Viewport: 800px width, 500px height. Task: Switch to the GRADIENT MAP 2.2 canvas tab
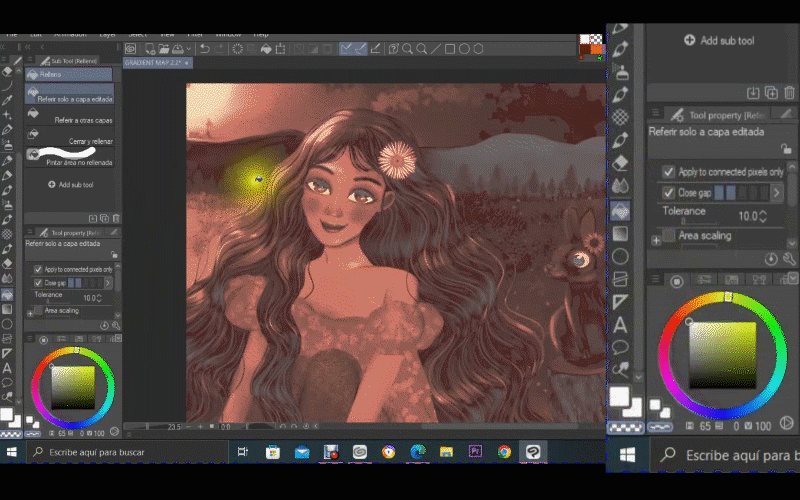pos(155,63)
